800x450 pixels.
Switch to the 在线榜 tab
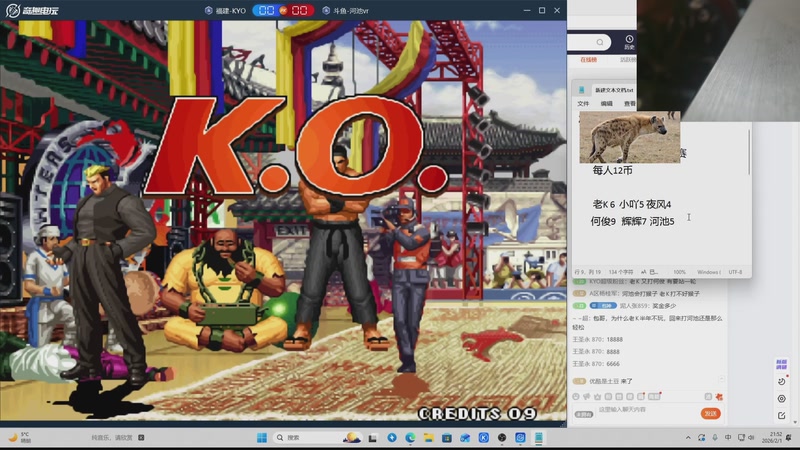coord(588,60)
